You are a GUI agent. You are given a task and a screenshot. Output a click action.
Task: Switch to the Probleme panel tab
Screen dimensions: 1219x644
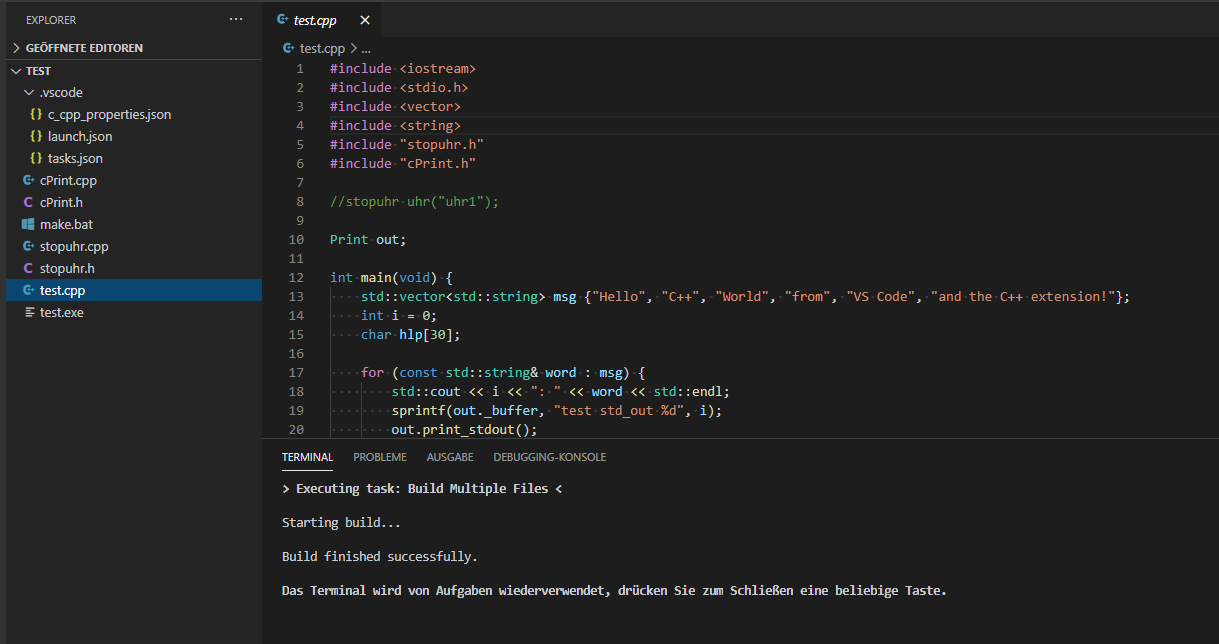pos(380,457)
